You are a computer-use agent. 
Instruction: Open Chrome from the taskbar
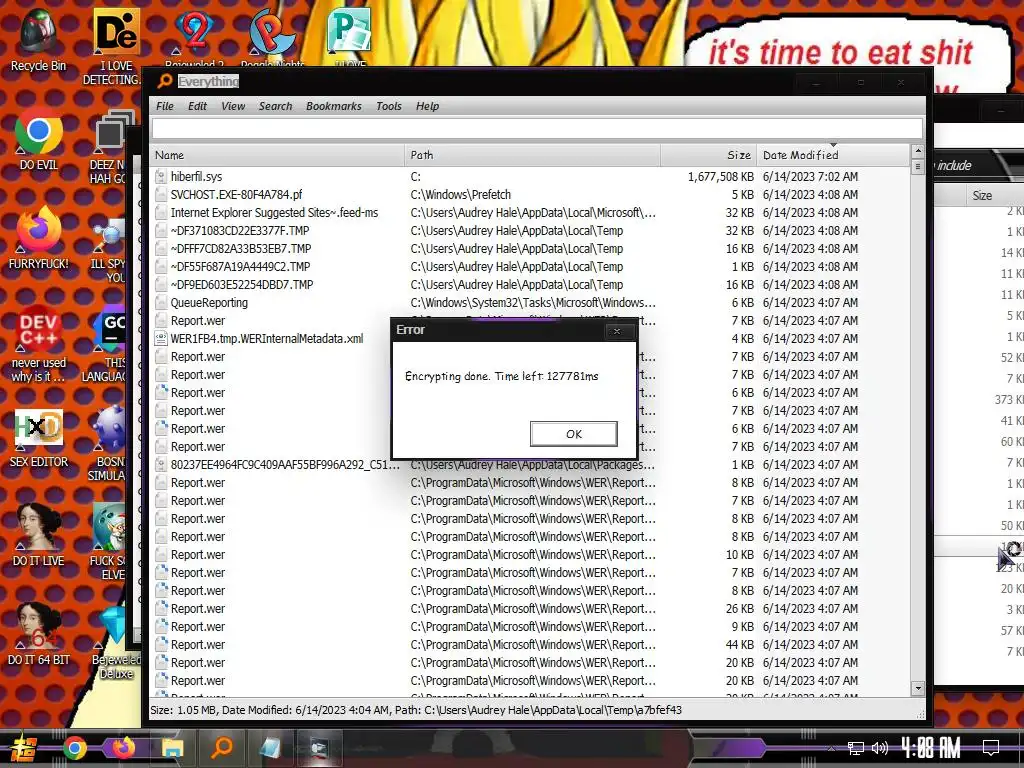[74, 748]
